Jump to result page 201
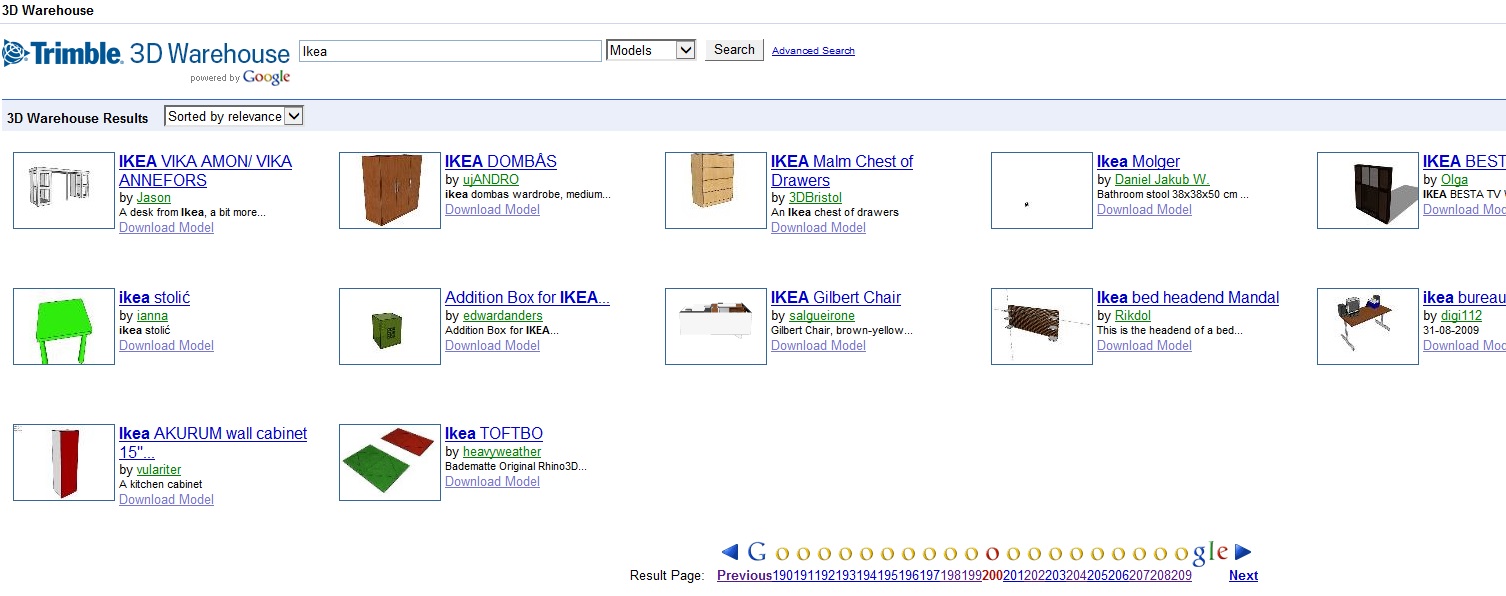This screenshot has height=596, width=1506. click(1014, 575)
